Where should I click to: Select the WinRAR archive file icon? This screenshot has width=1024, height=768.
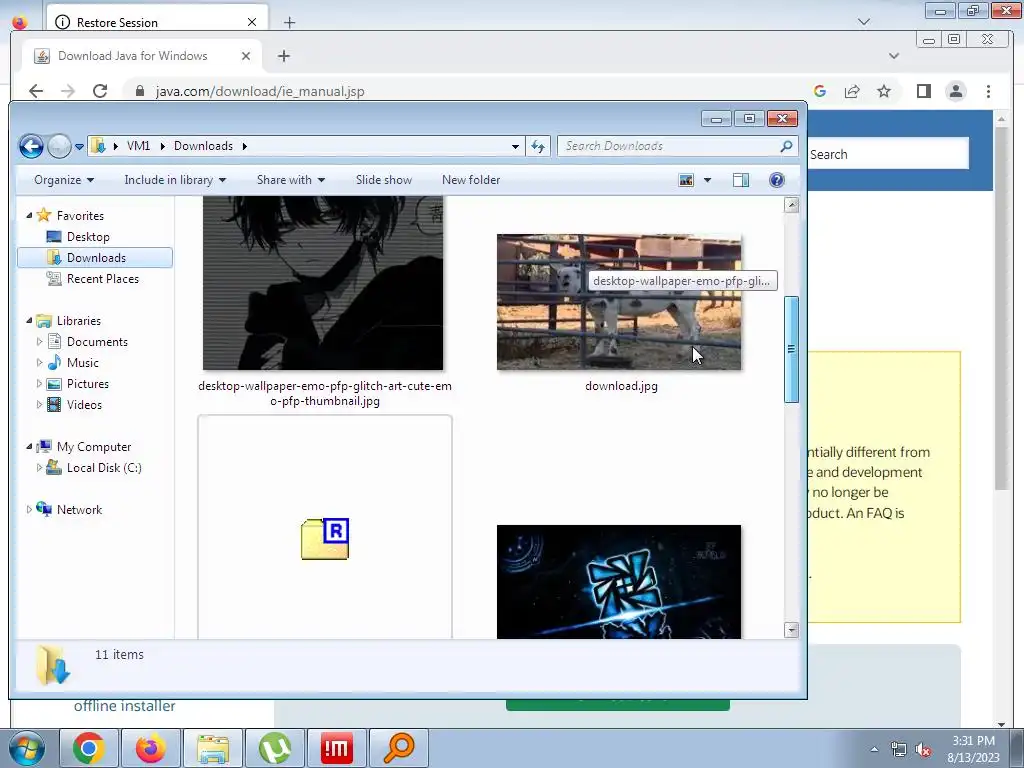pos(325,539)
